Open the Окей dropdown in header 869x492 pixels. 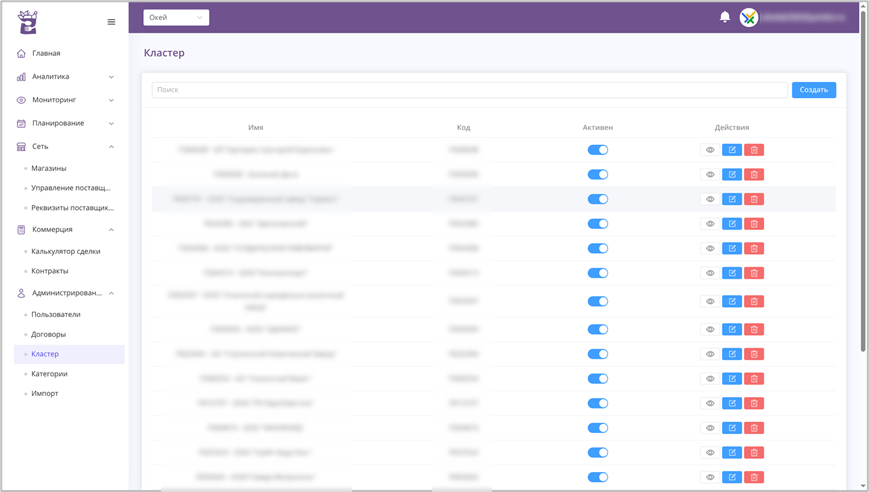pos(176,18)
